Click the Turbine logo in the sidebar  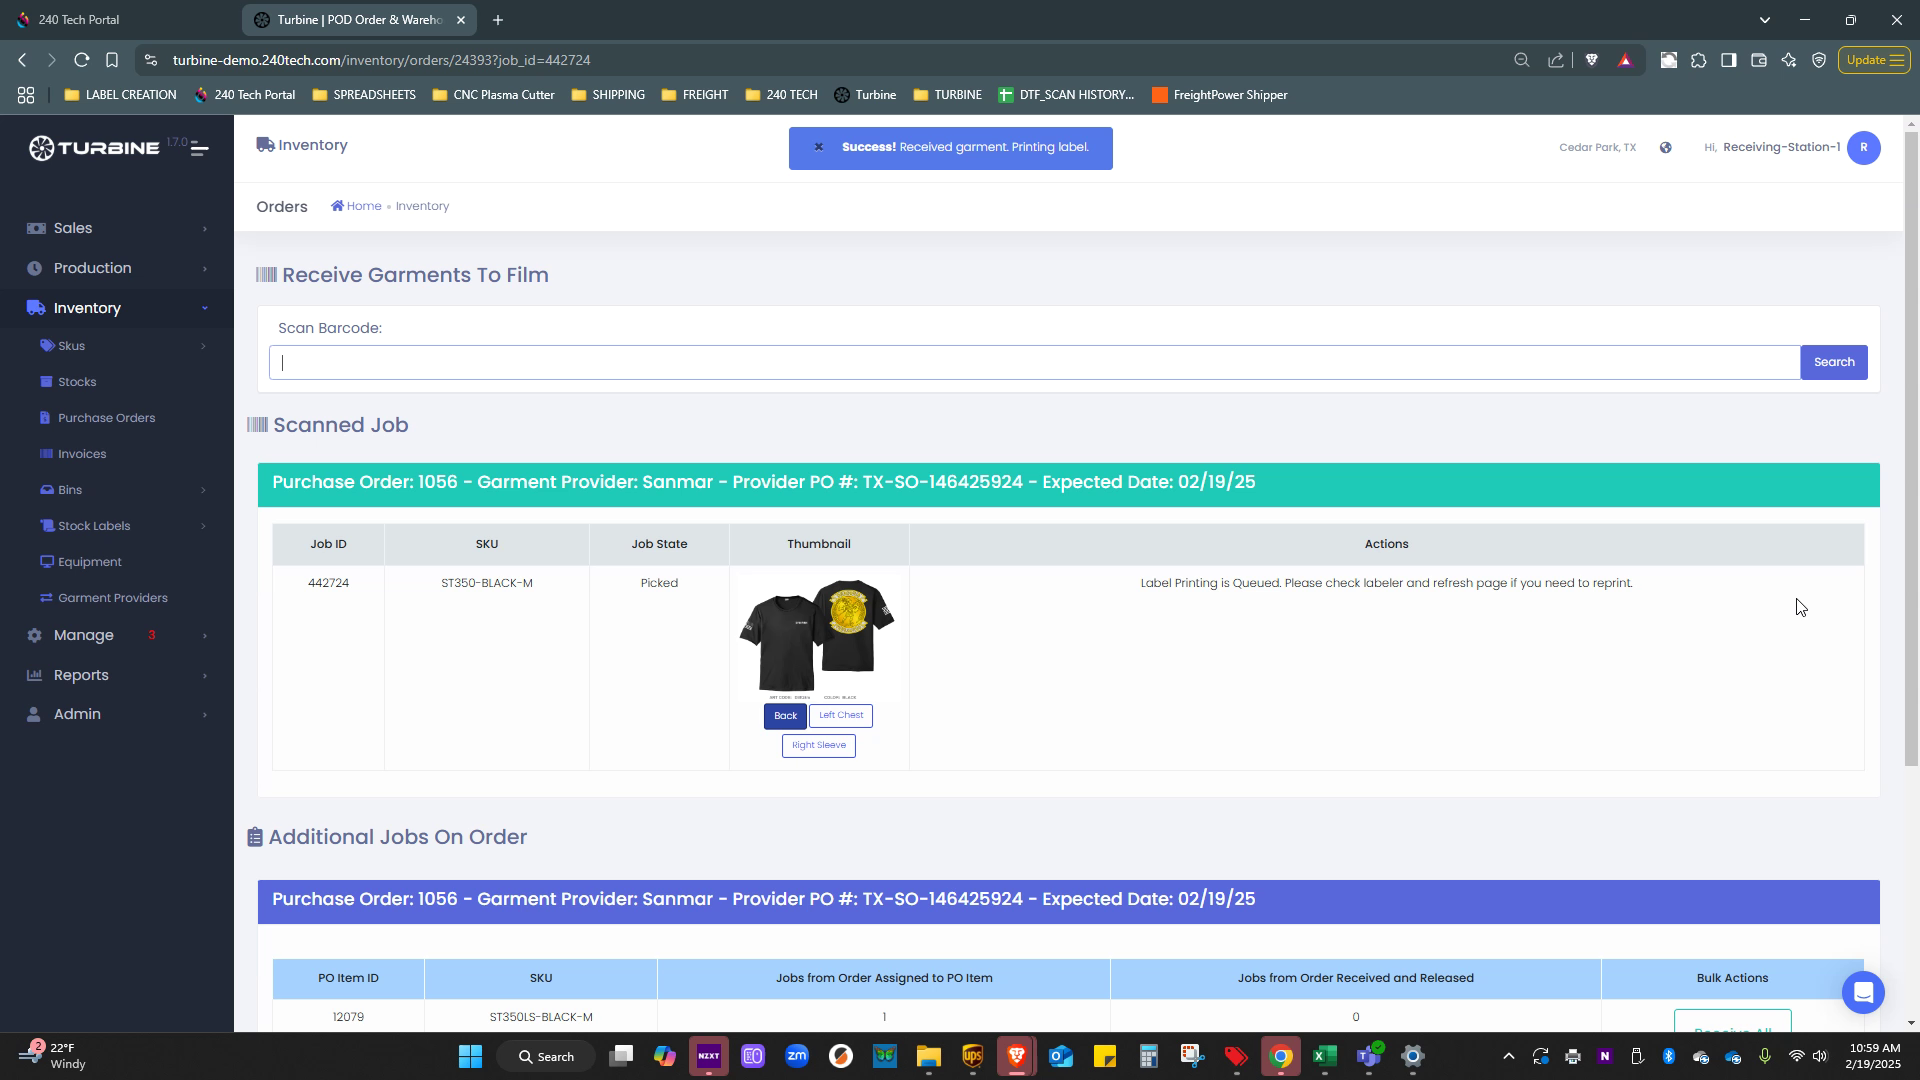point(95,148)
